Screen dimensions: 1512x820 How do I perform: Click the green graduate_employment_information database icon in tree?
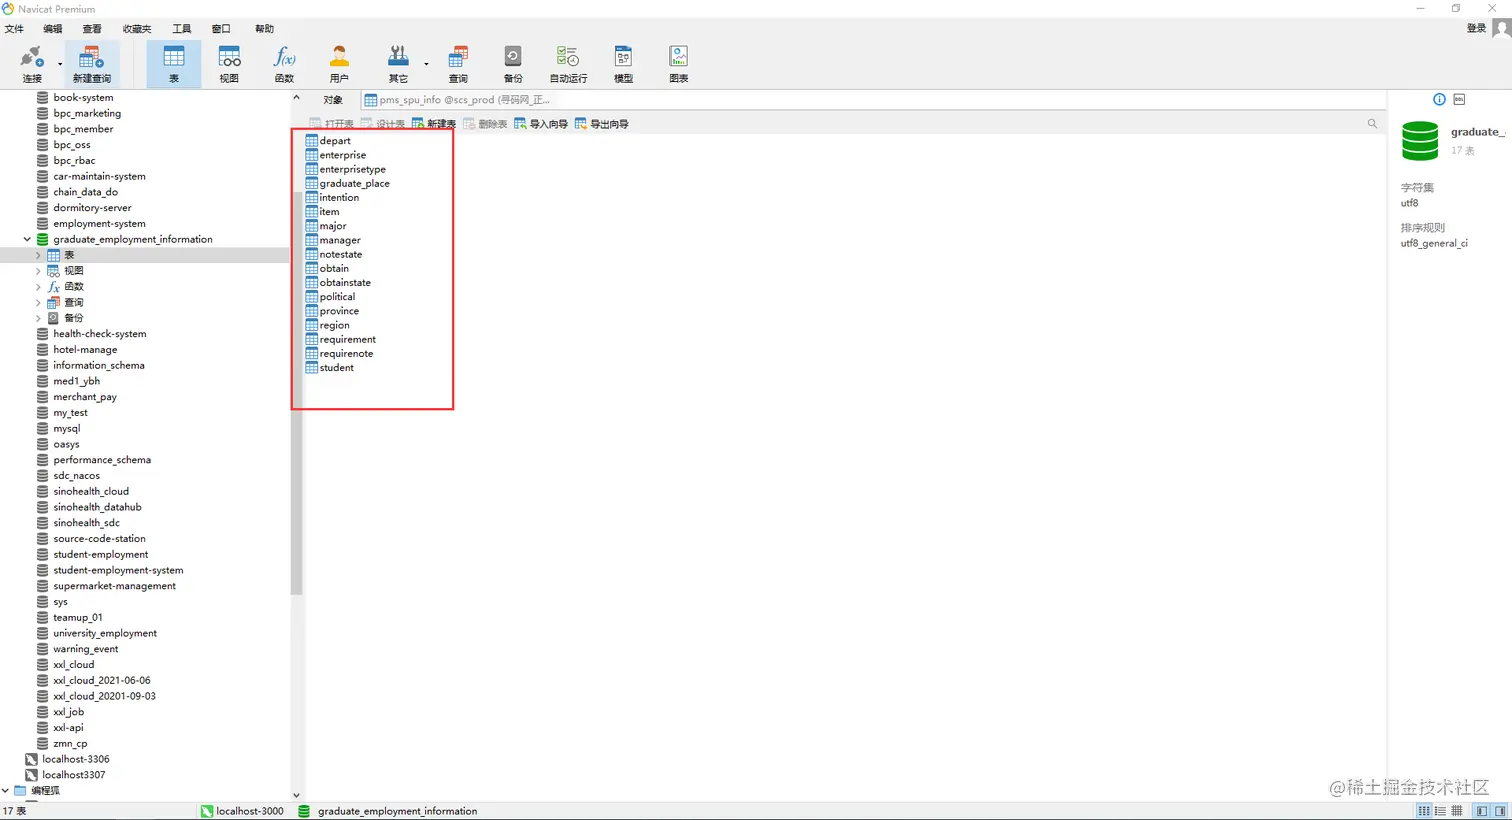tap(42, 239)
